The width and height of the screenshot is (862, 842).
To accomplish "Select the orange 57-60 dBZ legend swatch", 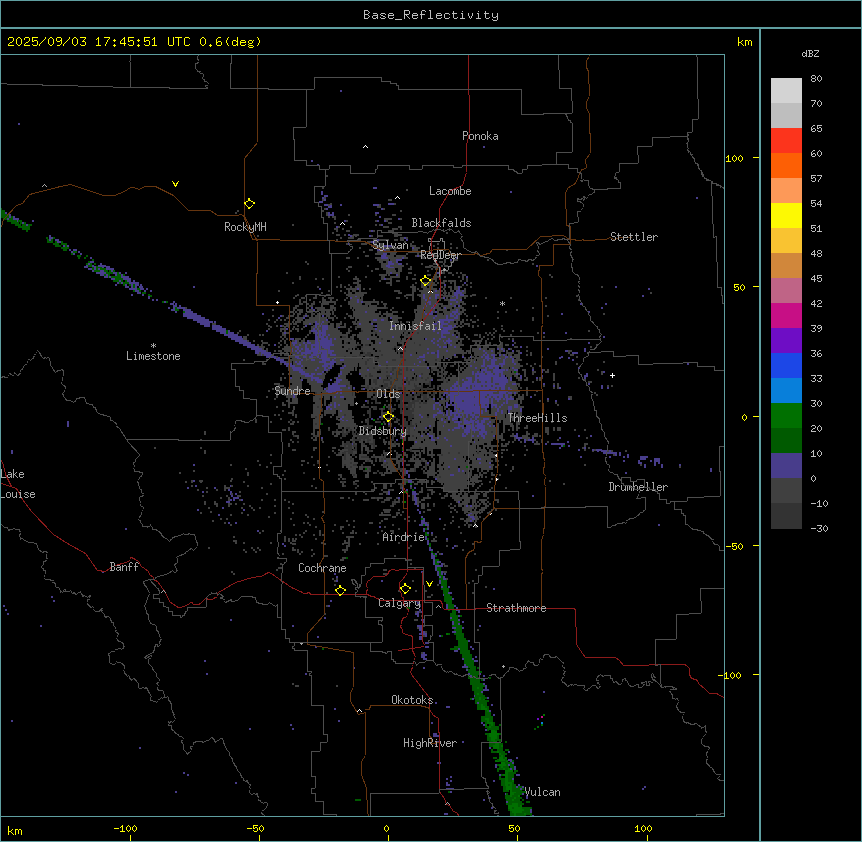I will tap(786, 165).
